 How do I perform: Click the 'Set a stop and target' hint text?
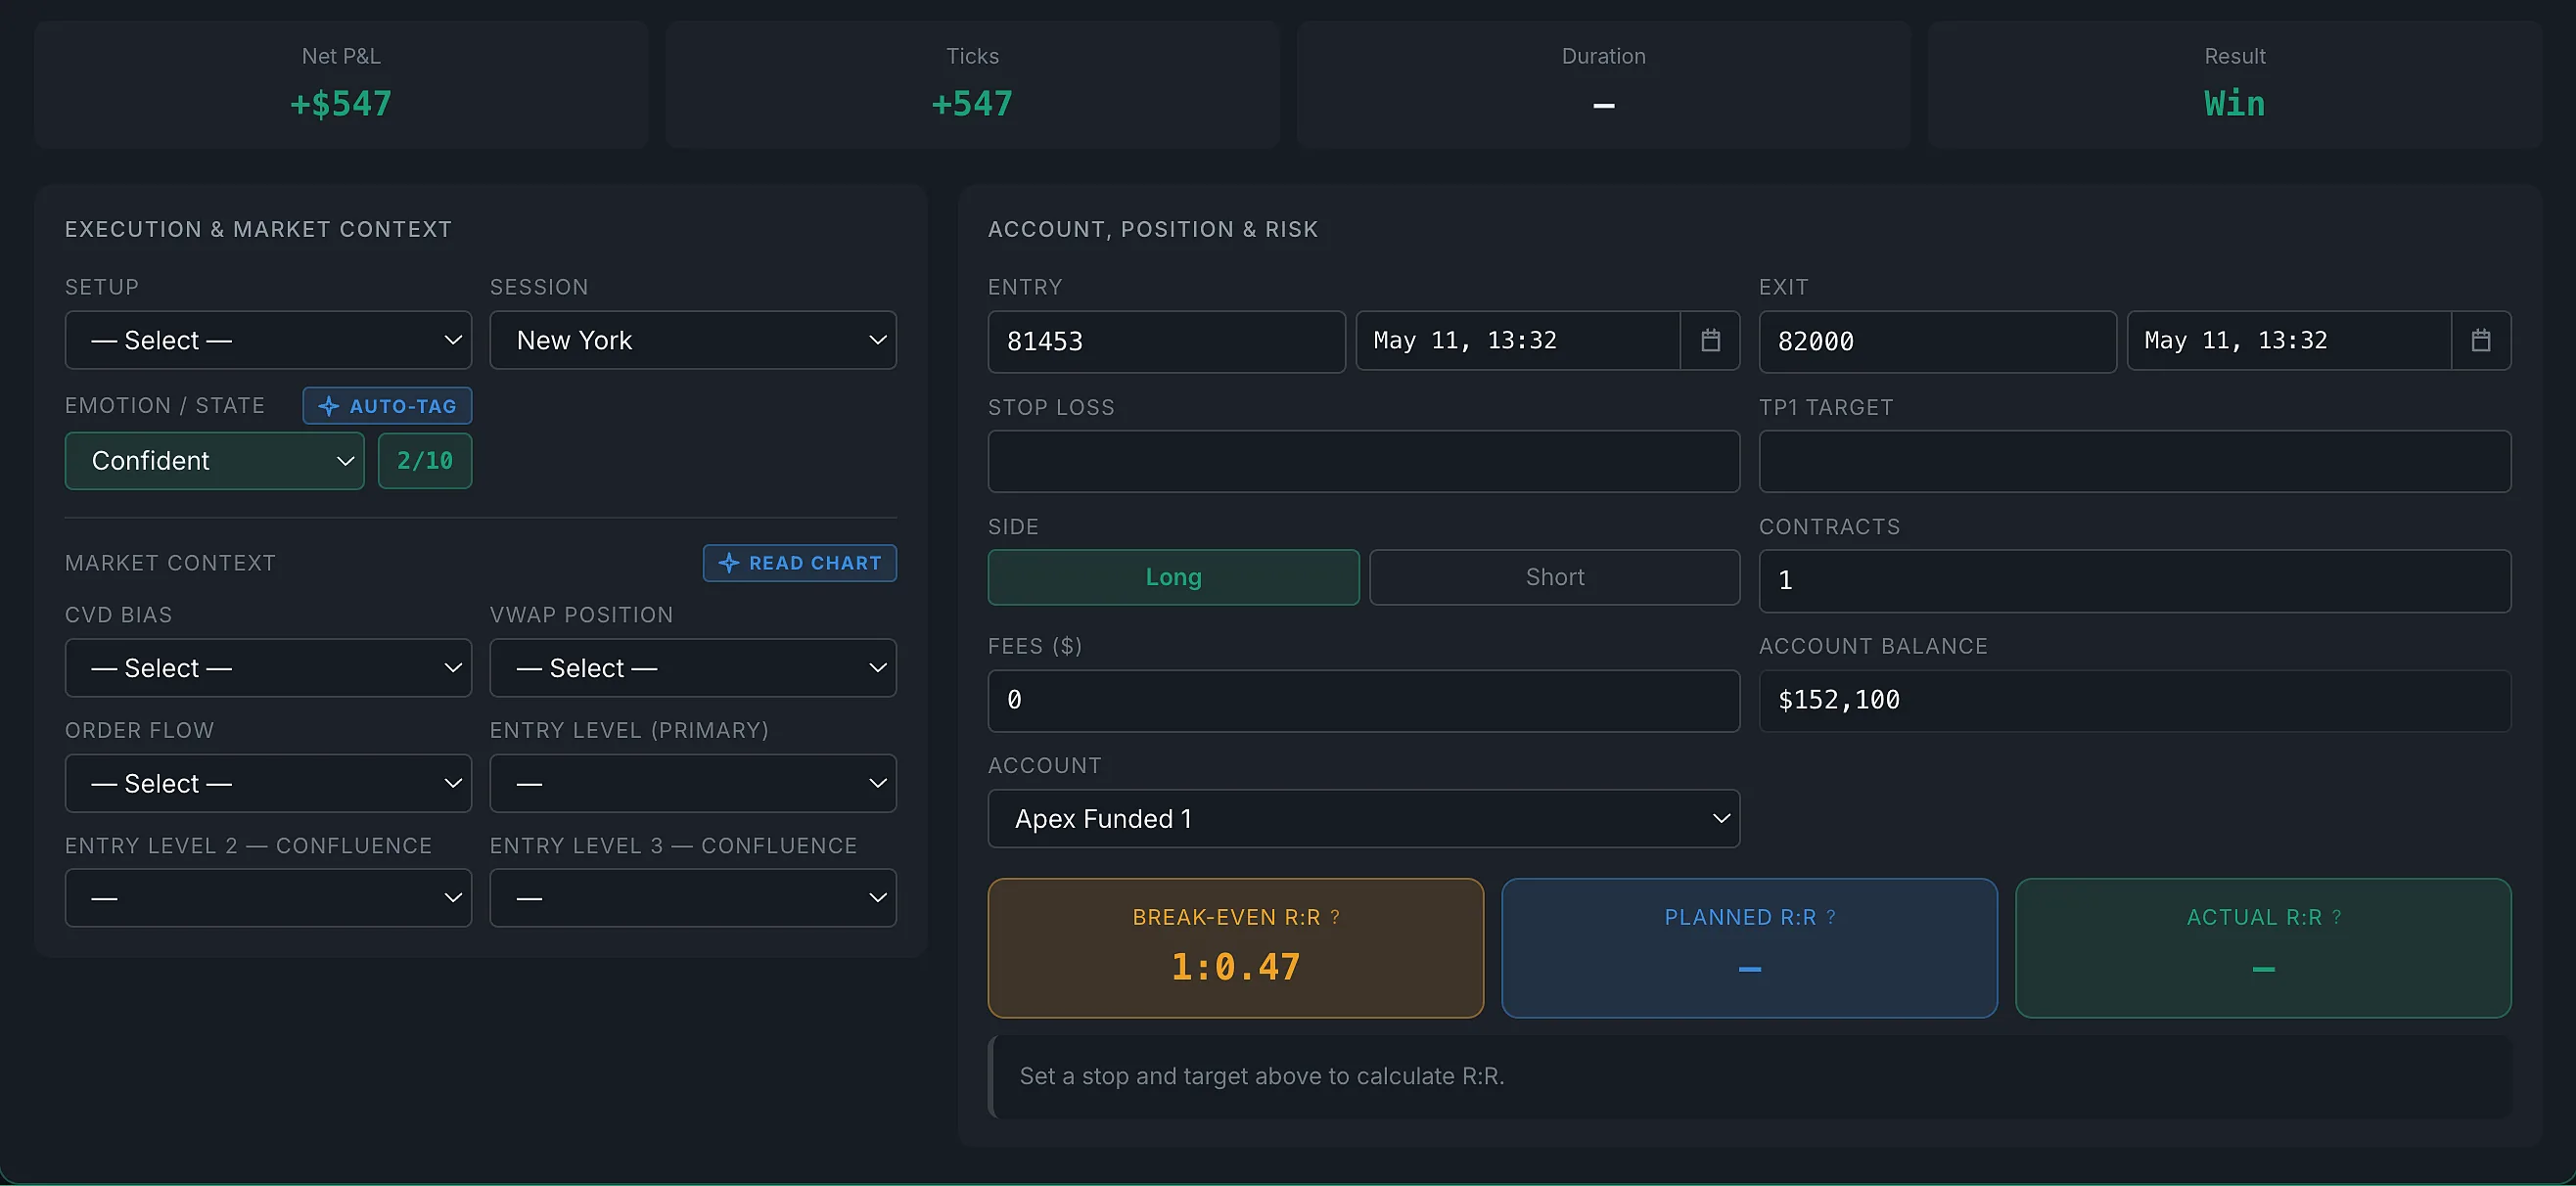pyautogui.click(x=1261, y=1076)
